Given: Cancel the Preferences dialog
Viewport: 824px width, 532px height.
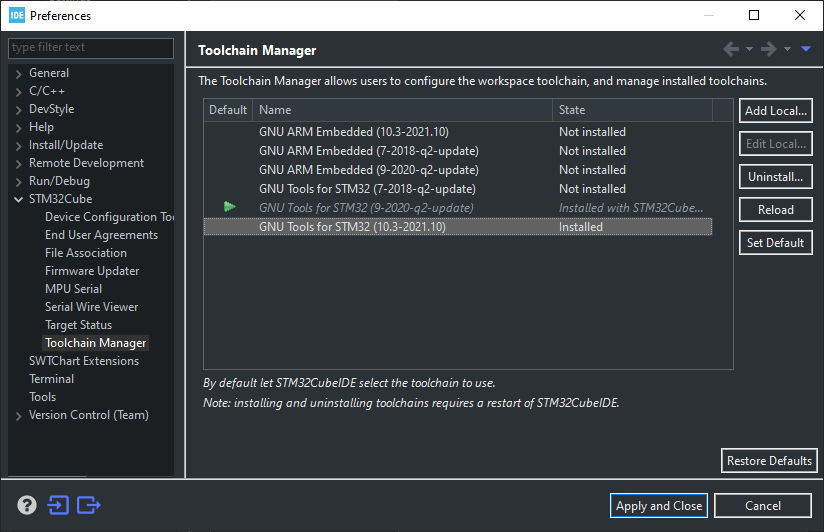Looking at the screenshot, I should tap(763, 506).
